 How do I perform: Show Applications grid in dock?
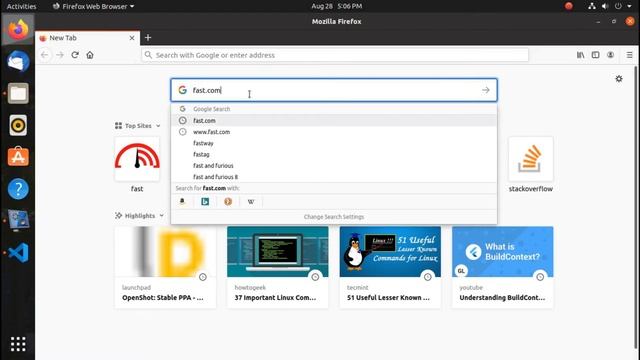click(x=18, y=344)
